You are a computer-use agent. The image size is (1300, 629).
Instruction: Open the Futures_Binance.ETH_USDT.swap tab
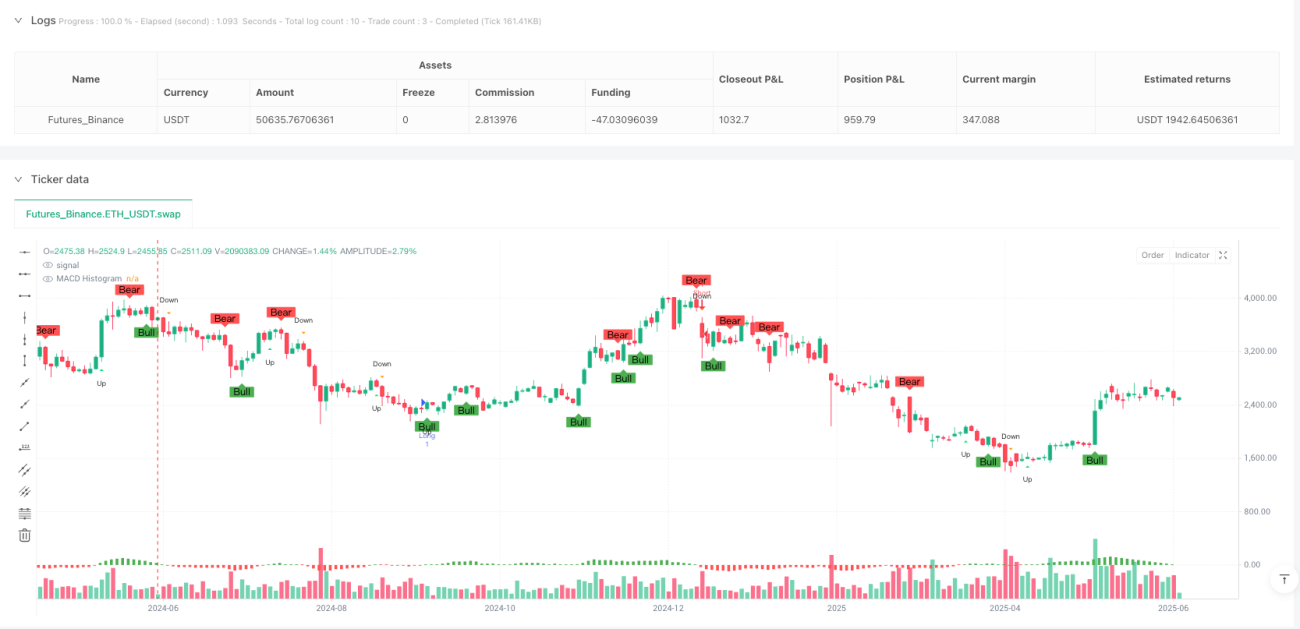pos(104,214)
